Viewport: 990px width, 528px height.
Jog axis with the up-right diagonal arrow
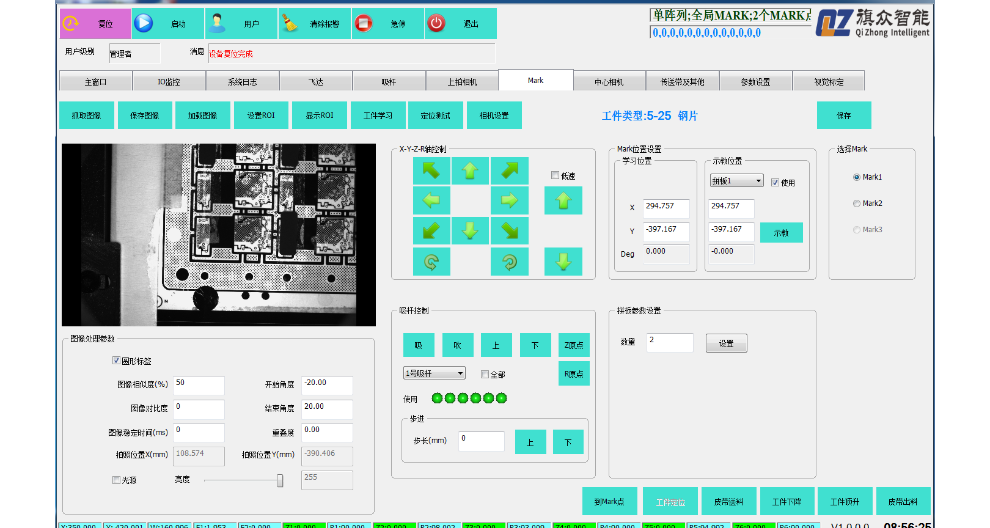[x=510, y=171]
